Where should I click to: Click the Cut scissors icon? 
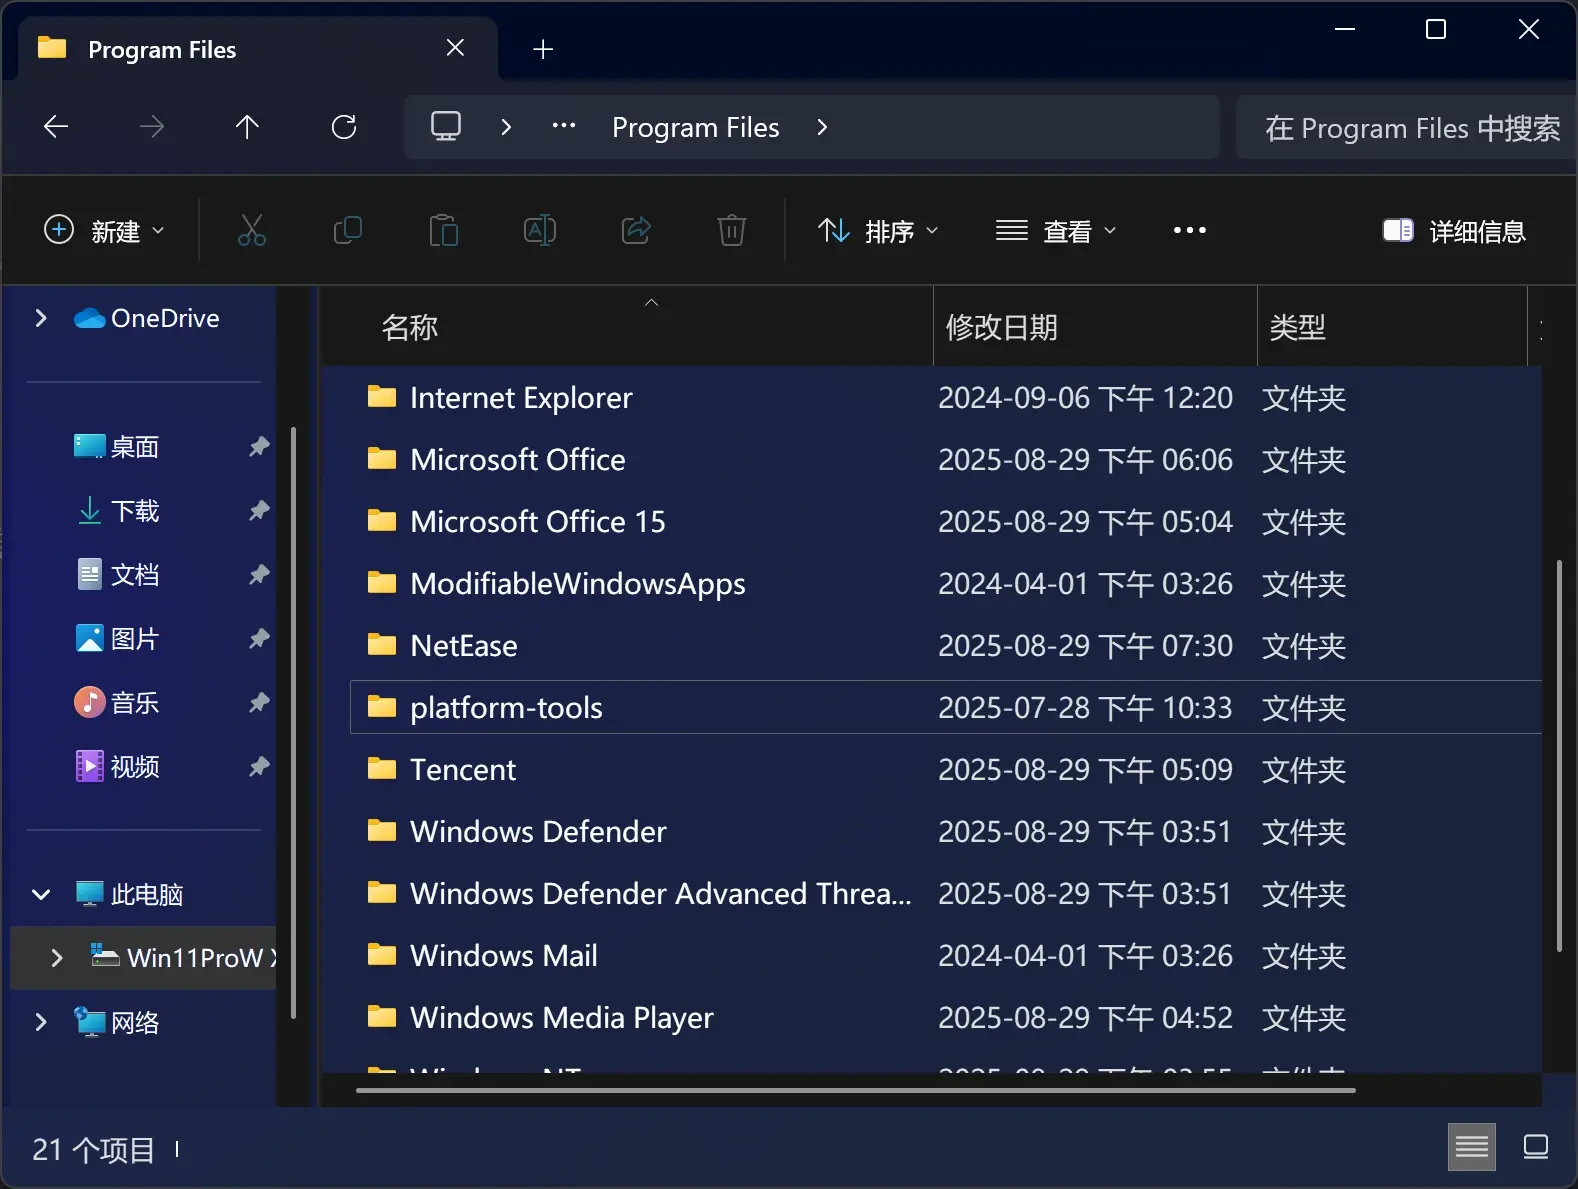pos(251,230)
